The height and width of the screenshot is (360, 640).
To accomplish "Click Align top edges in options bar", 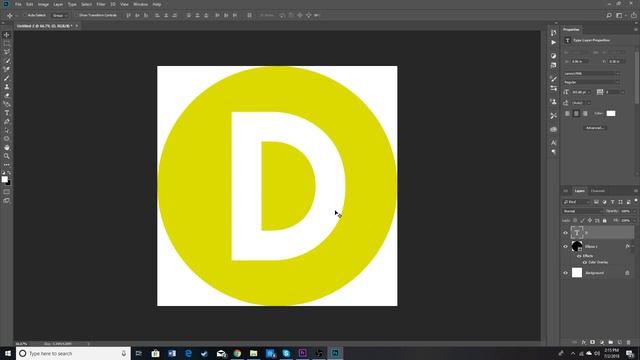I will [128, 15].
